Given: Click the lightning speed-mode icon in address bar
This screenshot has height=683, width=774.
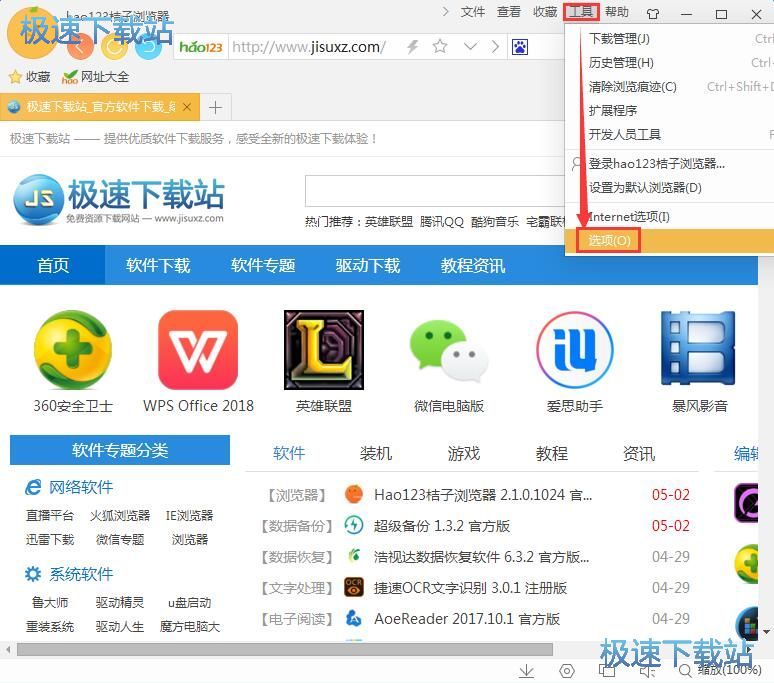Looking at the screenshot, I should point(412,47).
